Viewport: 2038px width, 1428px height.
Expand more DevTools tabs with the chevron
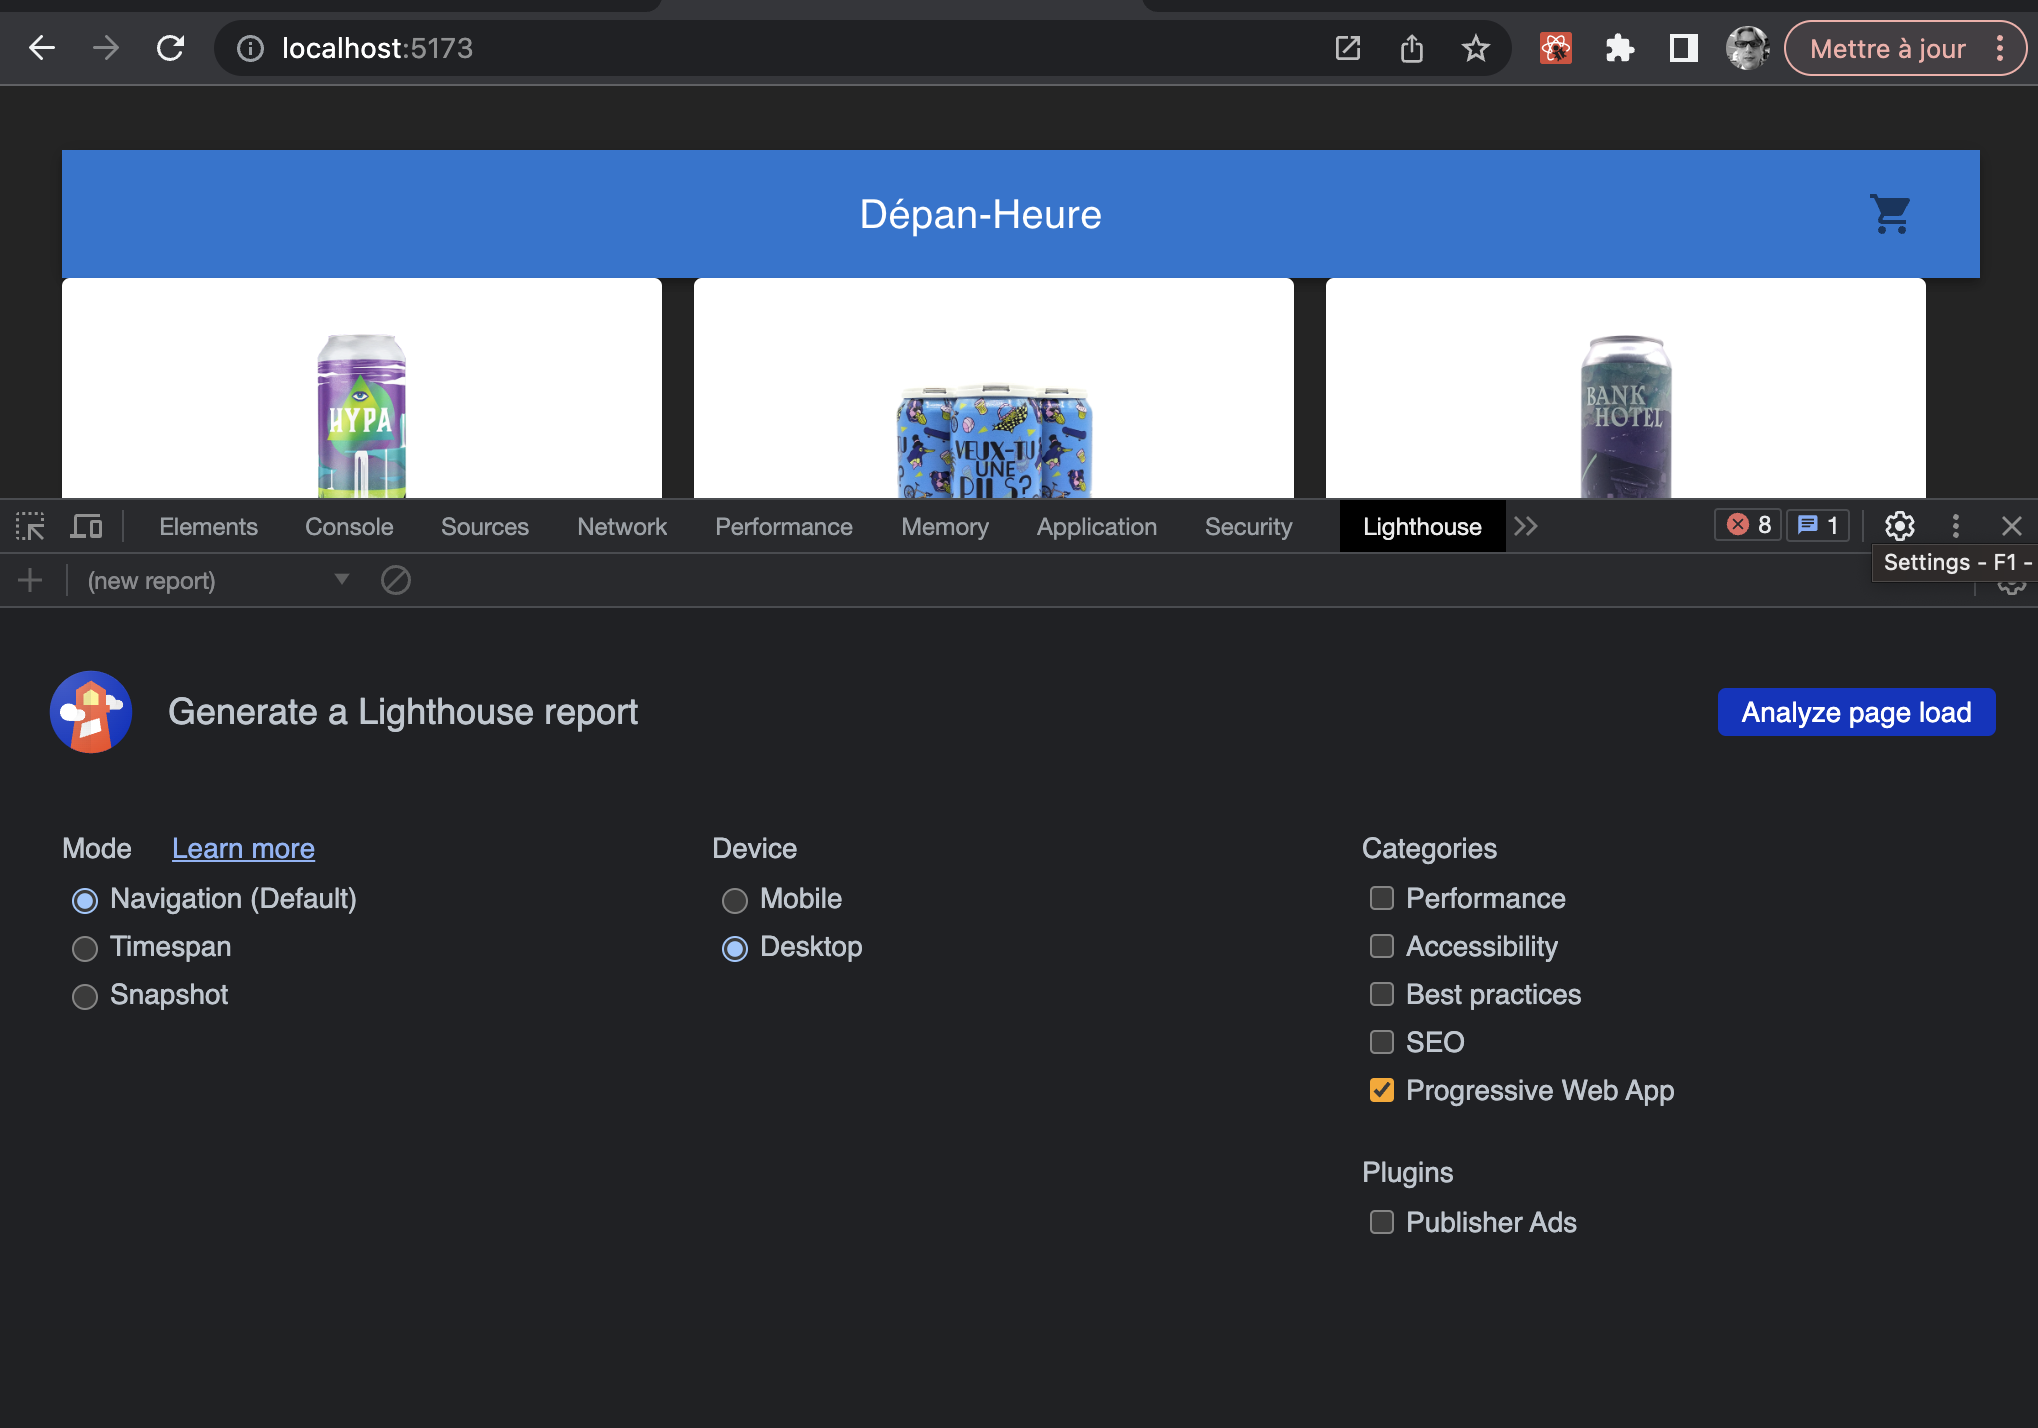1526,526
